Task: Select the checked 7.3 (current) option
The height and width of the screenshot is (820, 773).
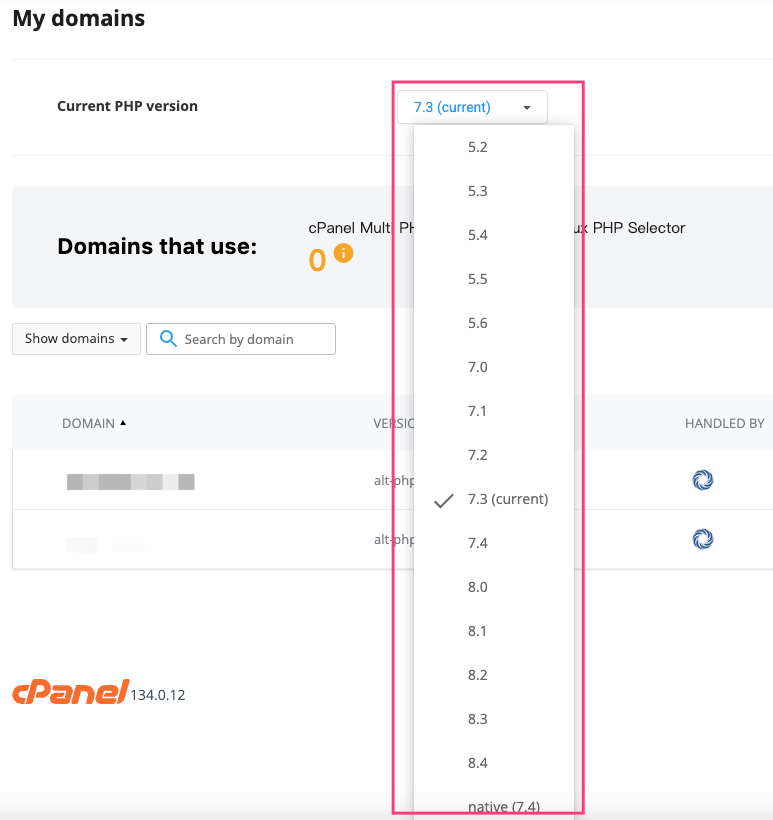Action: 508,499
